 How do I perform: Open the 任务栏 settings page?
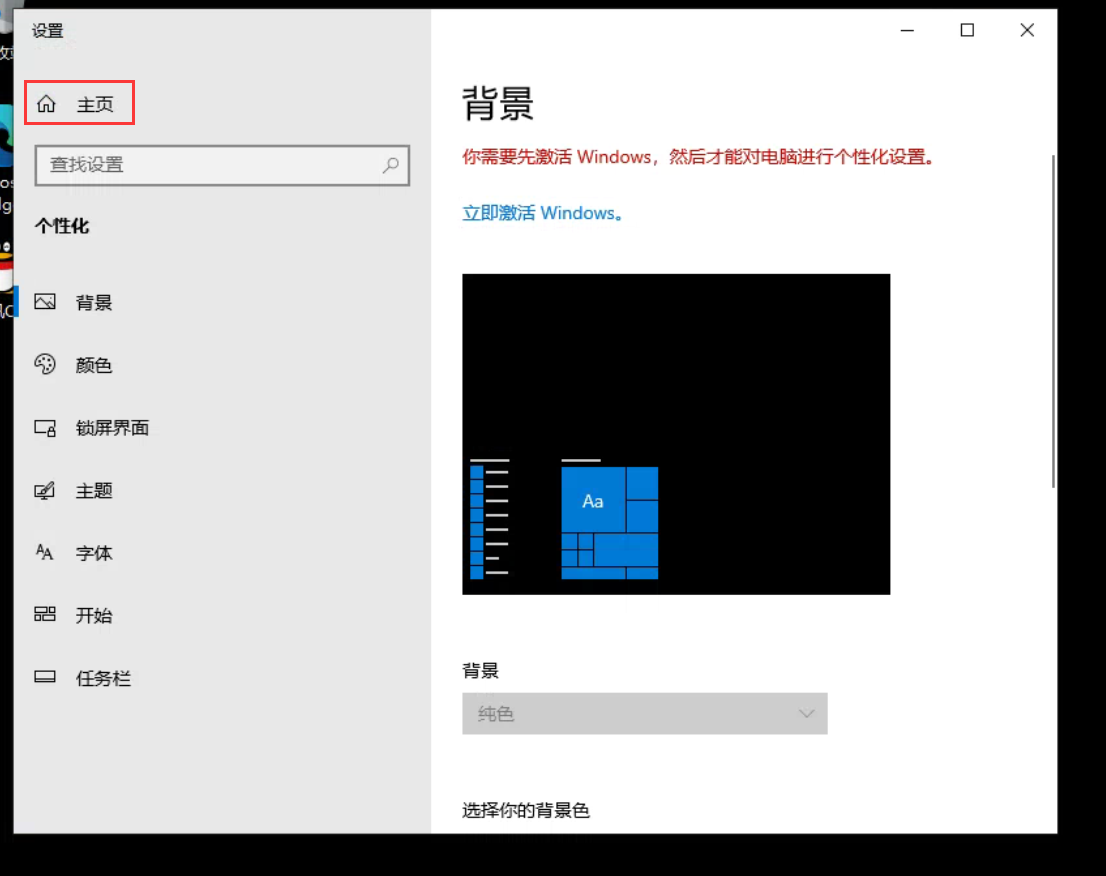[104, 679]
